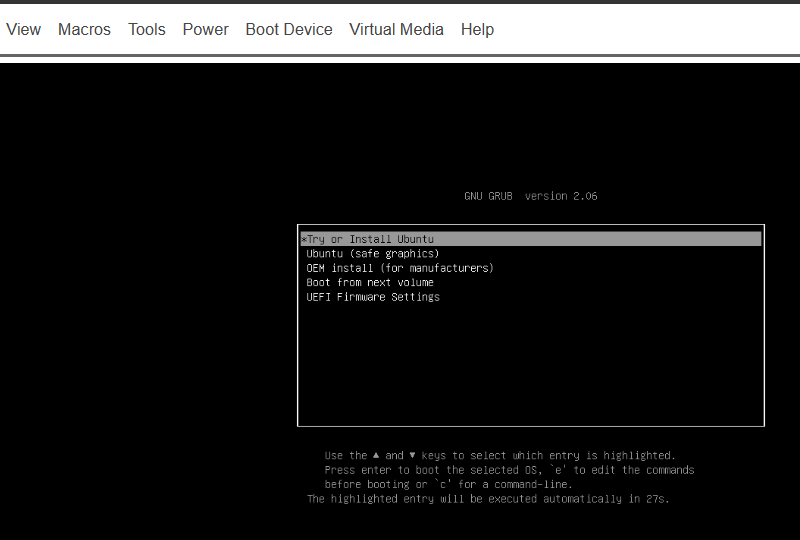Select the UEFI Firmware Settings entry
This screenshot has width=800, height=540.
tap(372, 297)
